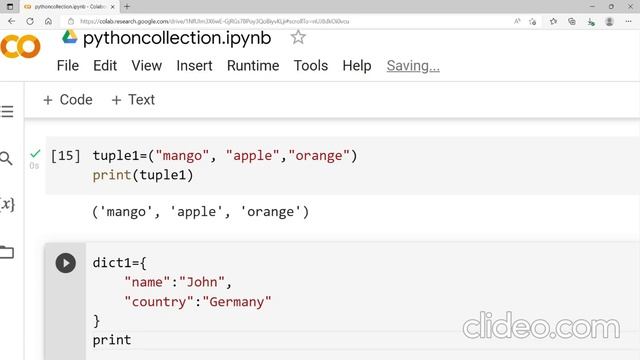Open the browser extensions icon

click(591, 22)
